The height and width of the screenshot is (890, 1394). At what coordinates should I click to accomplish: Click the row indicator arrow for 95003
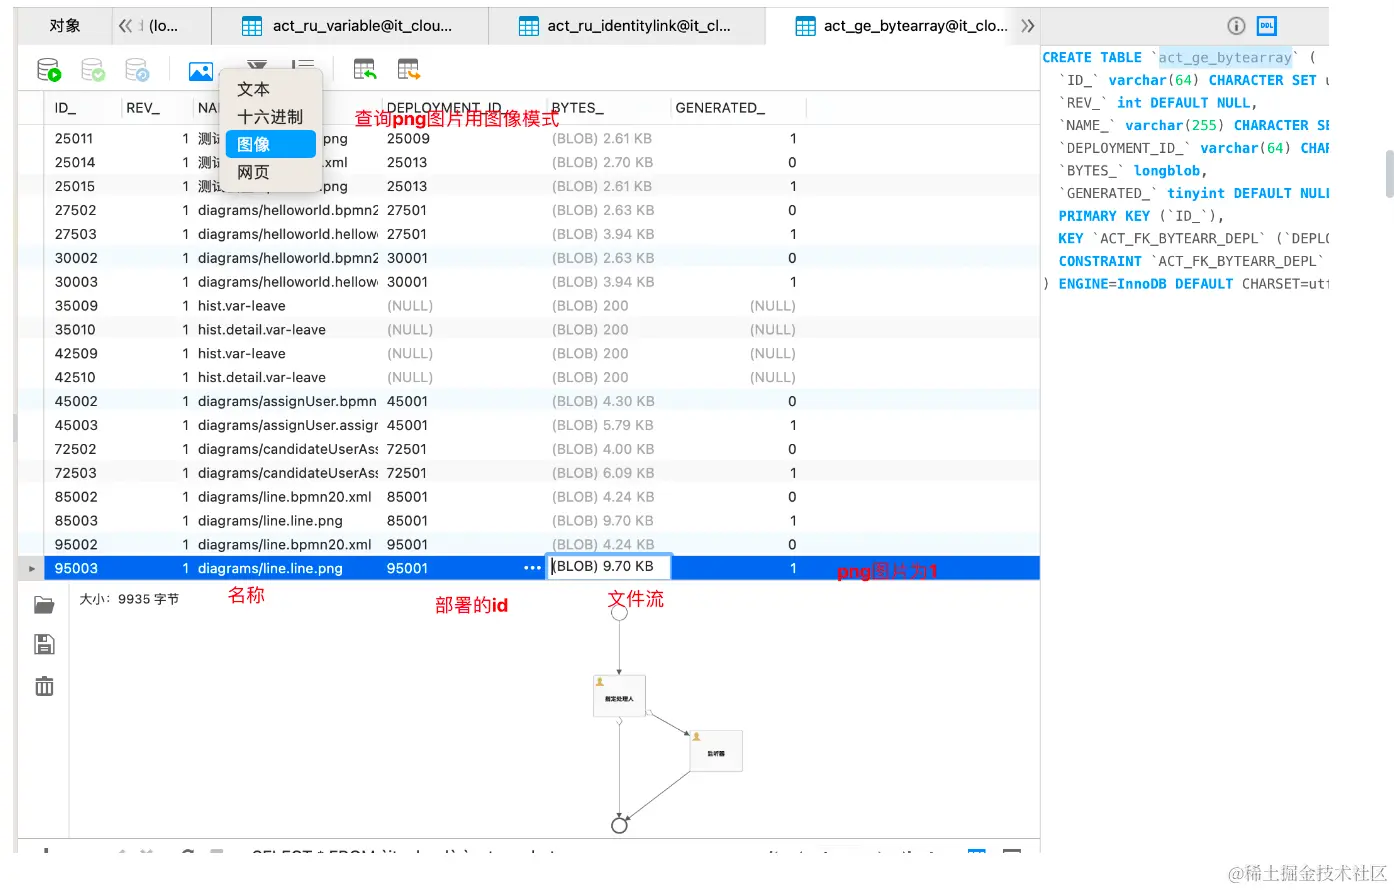tap(32, 568)
